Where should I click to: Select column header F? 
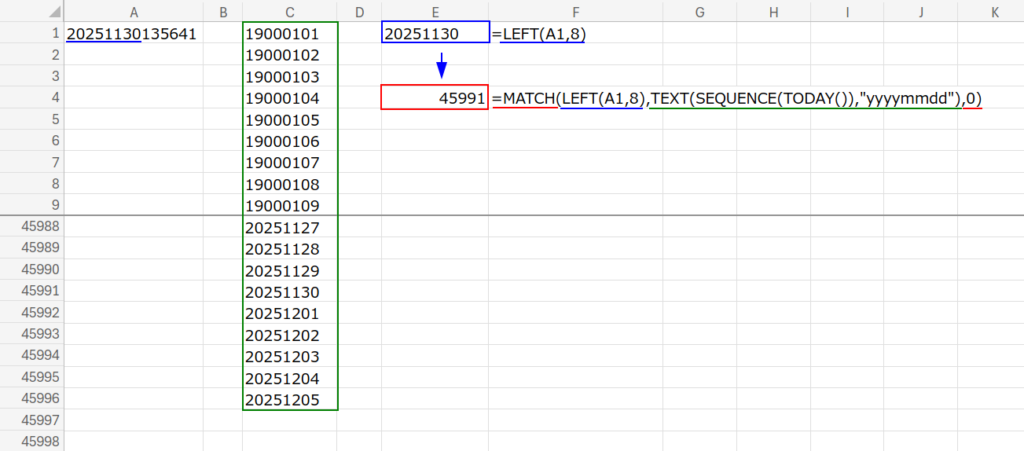click(x=577, y=11)
